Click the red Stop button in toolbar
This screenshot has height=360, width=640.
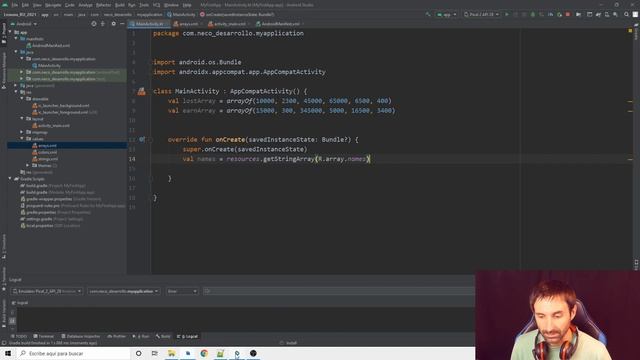568,14
